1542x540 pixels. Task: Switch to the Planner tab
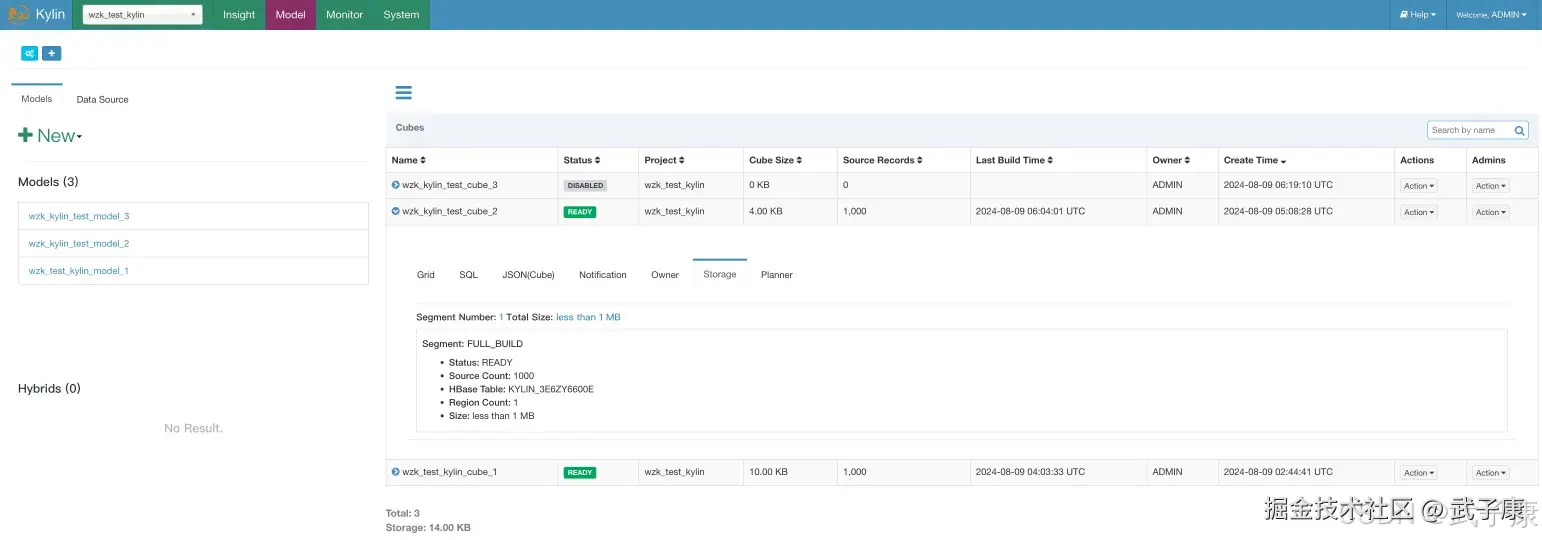tap(776, 275)
